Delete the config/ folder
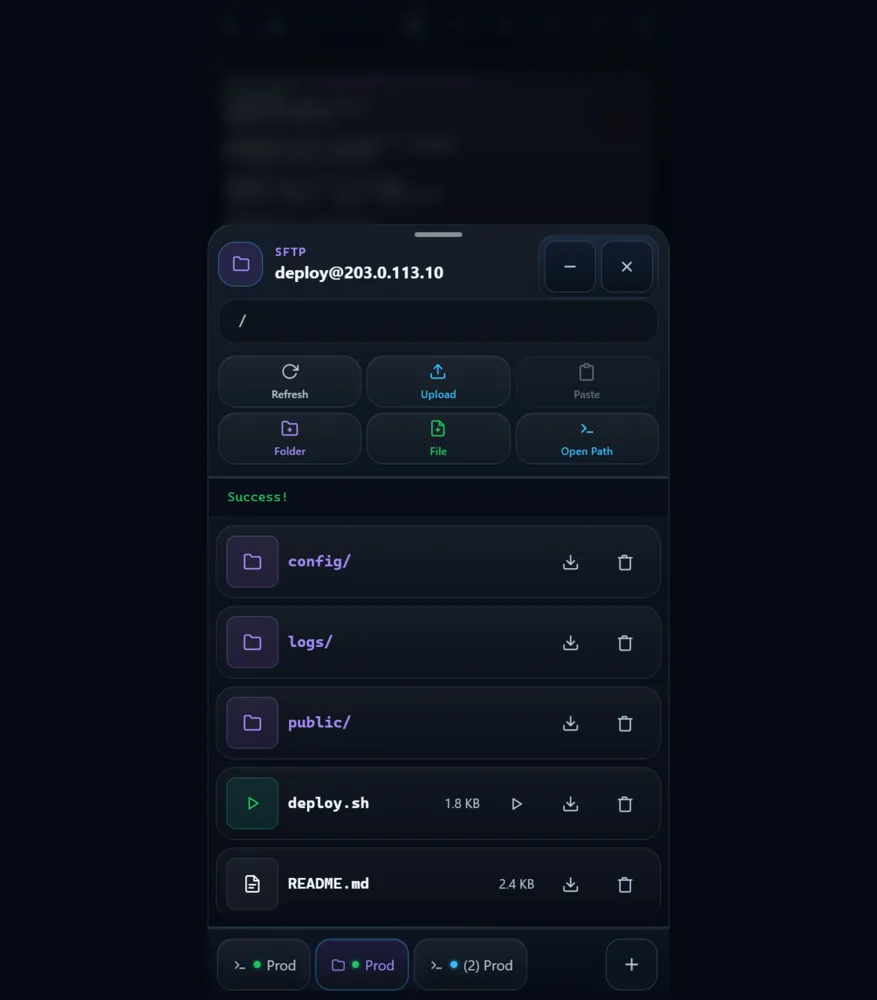 click(625, 562)
